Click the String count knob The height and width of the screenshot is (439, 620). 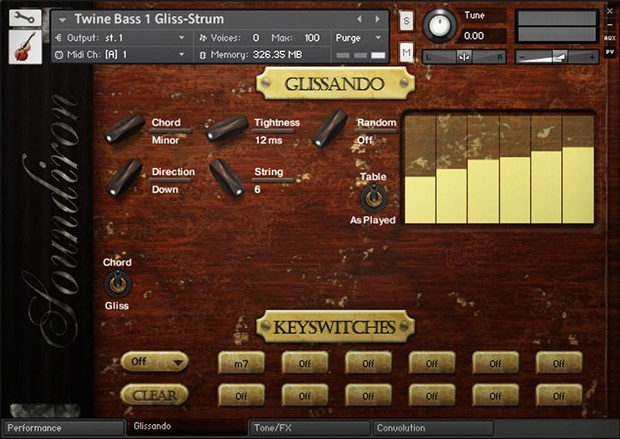[227, 178]
